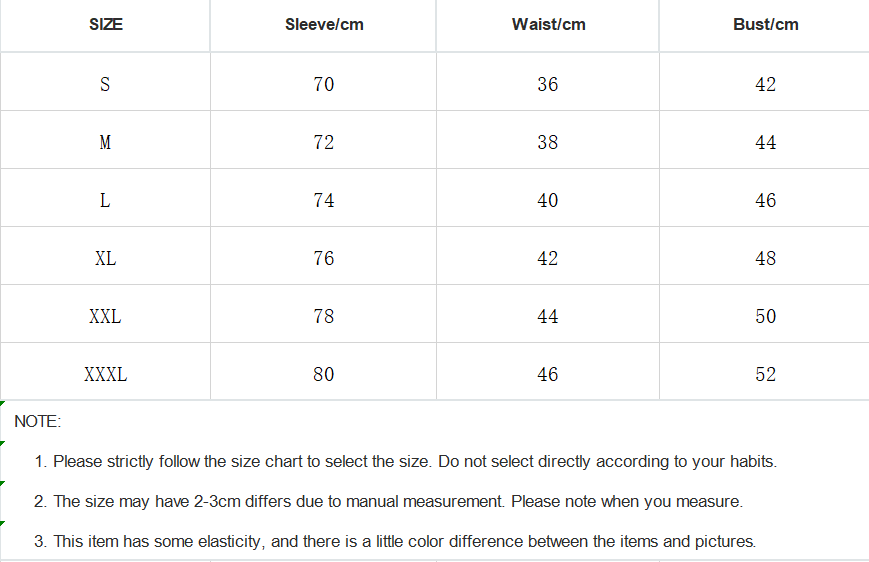Image resolution: width=869 pixels, height=562 pixels.
Task: Select the SIZE column header cell
Action: click(x=105, y=25)
